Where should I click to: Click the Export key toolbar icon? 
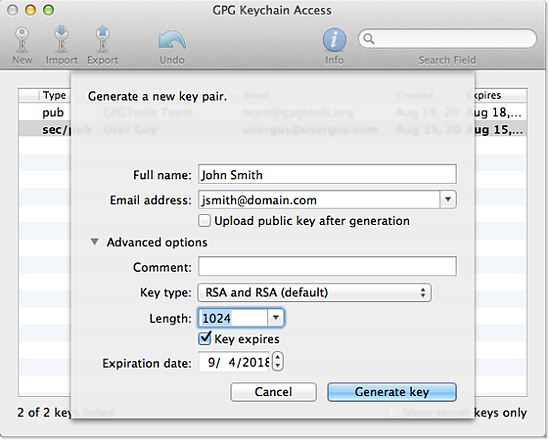click(102, 39)
